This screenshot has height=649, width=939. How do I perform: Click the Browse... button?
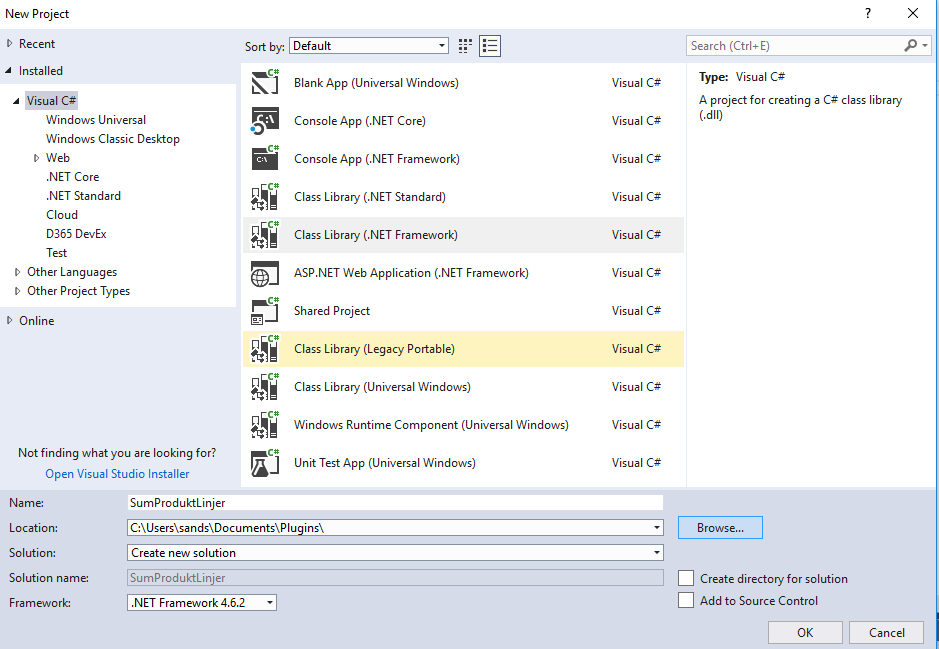point(720,527)
